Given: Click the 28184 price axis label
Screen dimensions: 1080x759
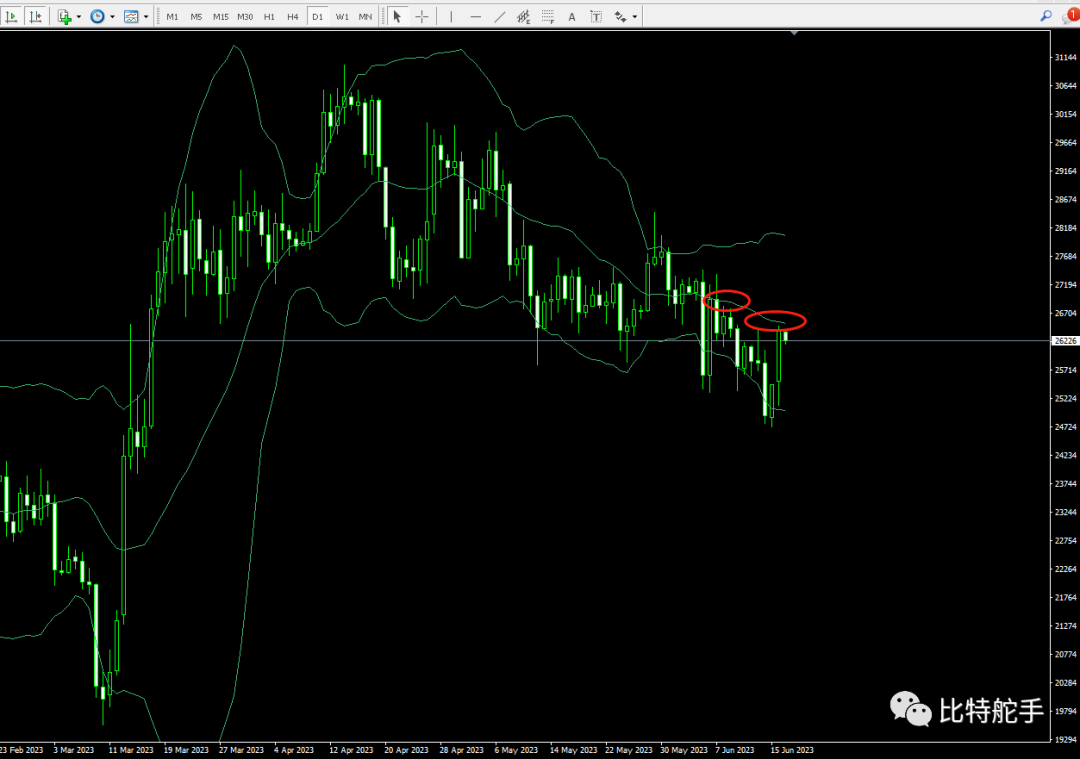Looking at the screenshot, I should pyautogui.click(x=1065, y=228).
